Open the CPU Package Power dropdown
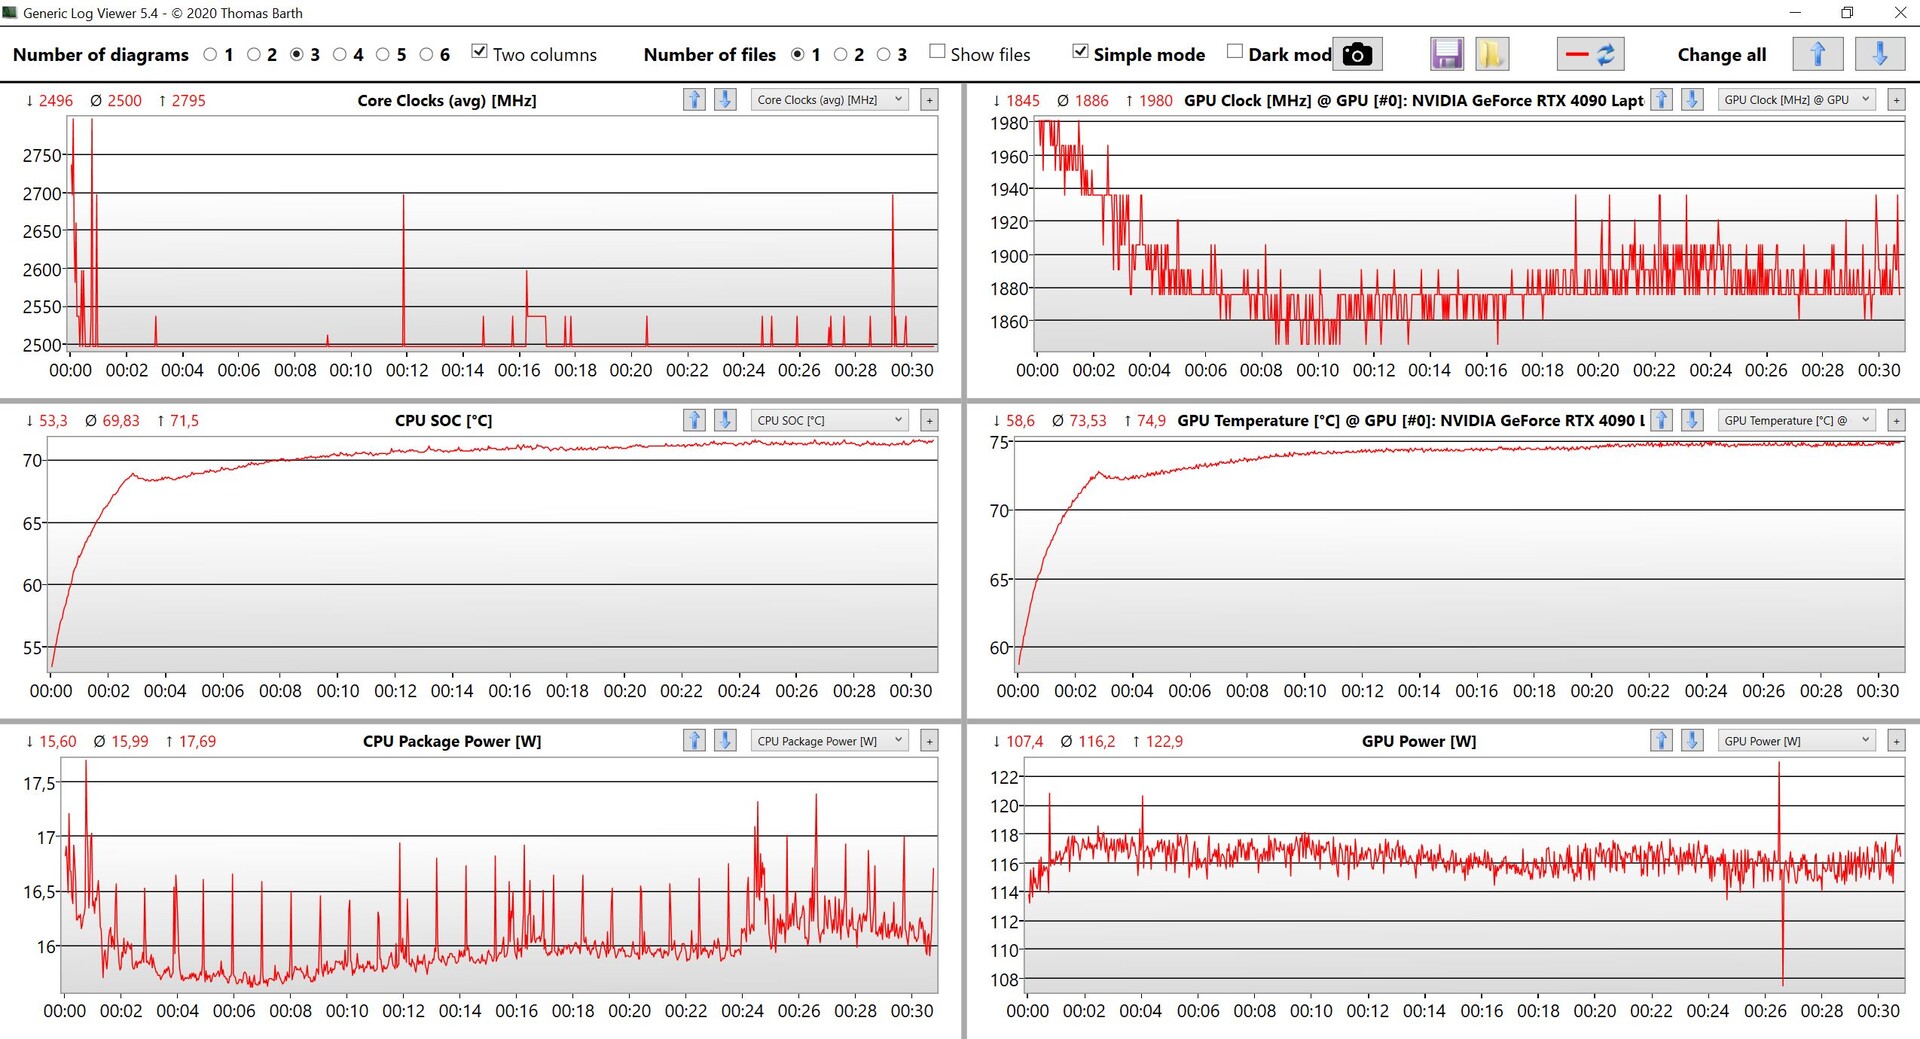The height and width of the screenshot is (1039, 1920). (x=829, y=741)
